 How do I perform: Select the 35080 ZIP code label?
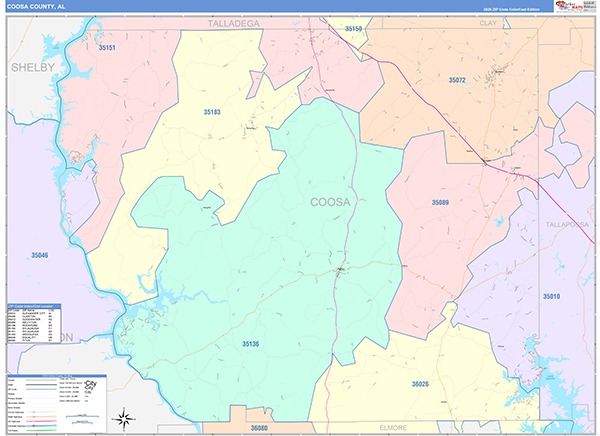(259, 428)
